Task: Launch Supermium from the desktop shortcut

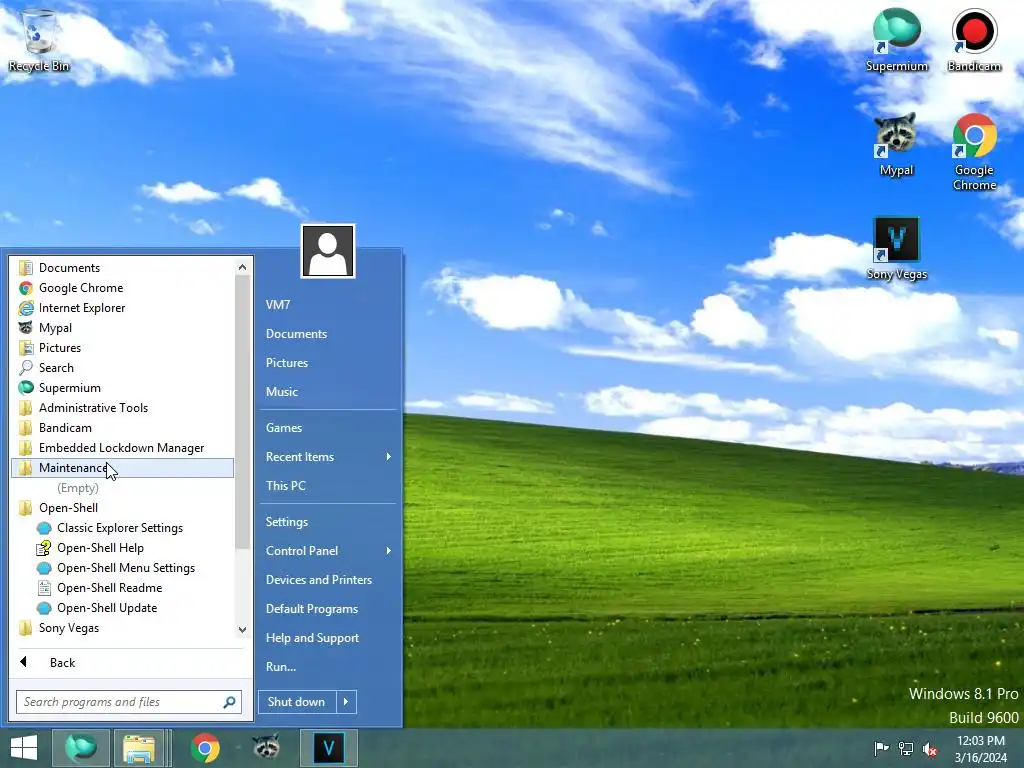Action: (x=897, y=40)
